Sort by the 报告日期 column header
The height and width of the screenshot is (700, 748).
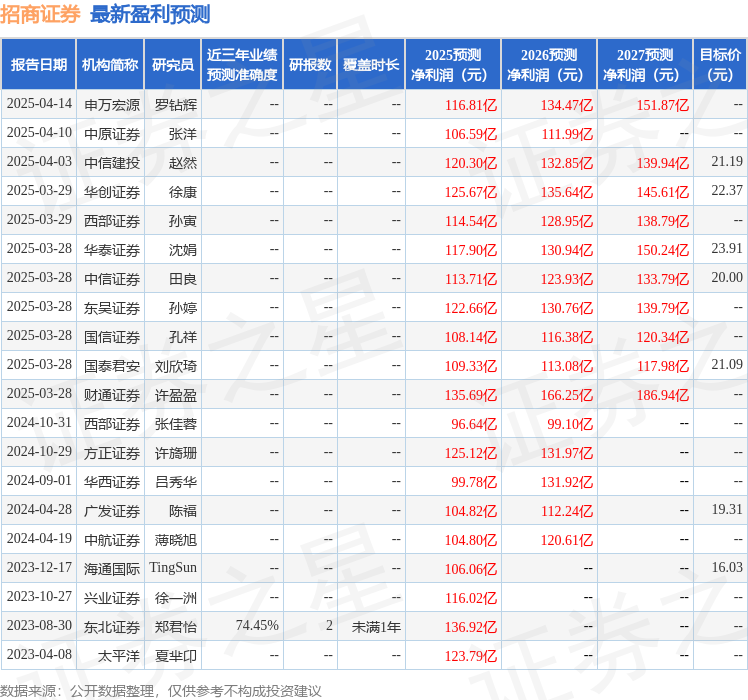tap(39, 65)
